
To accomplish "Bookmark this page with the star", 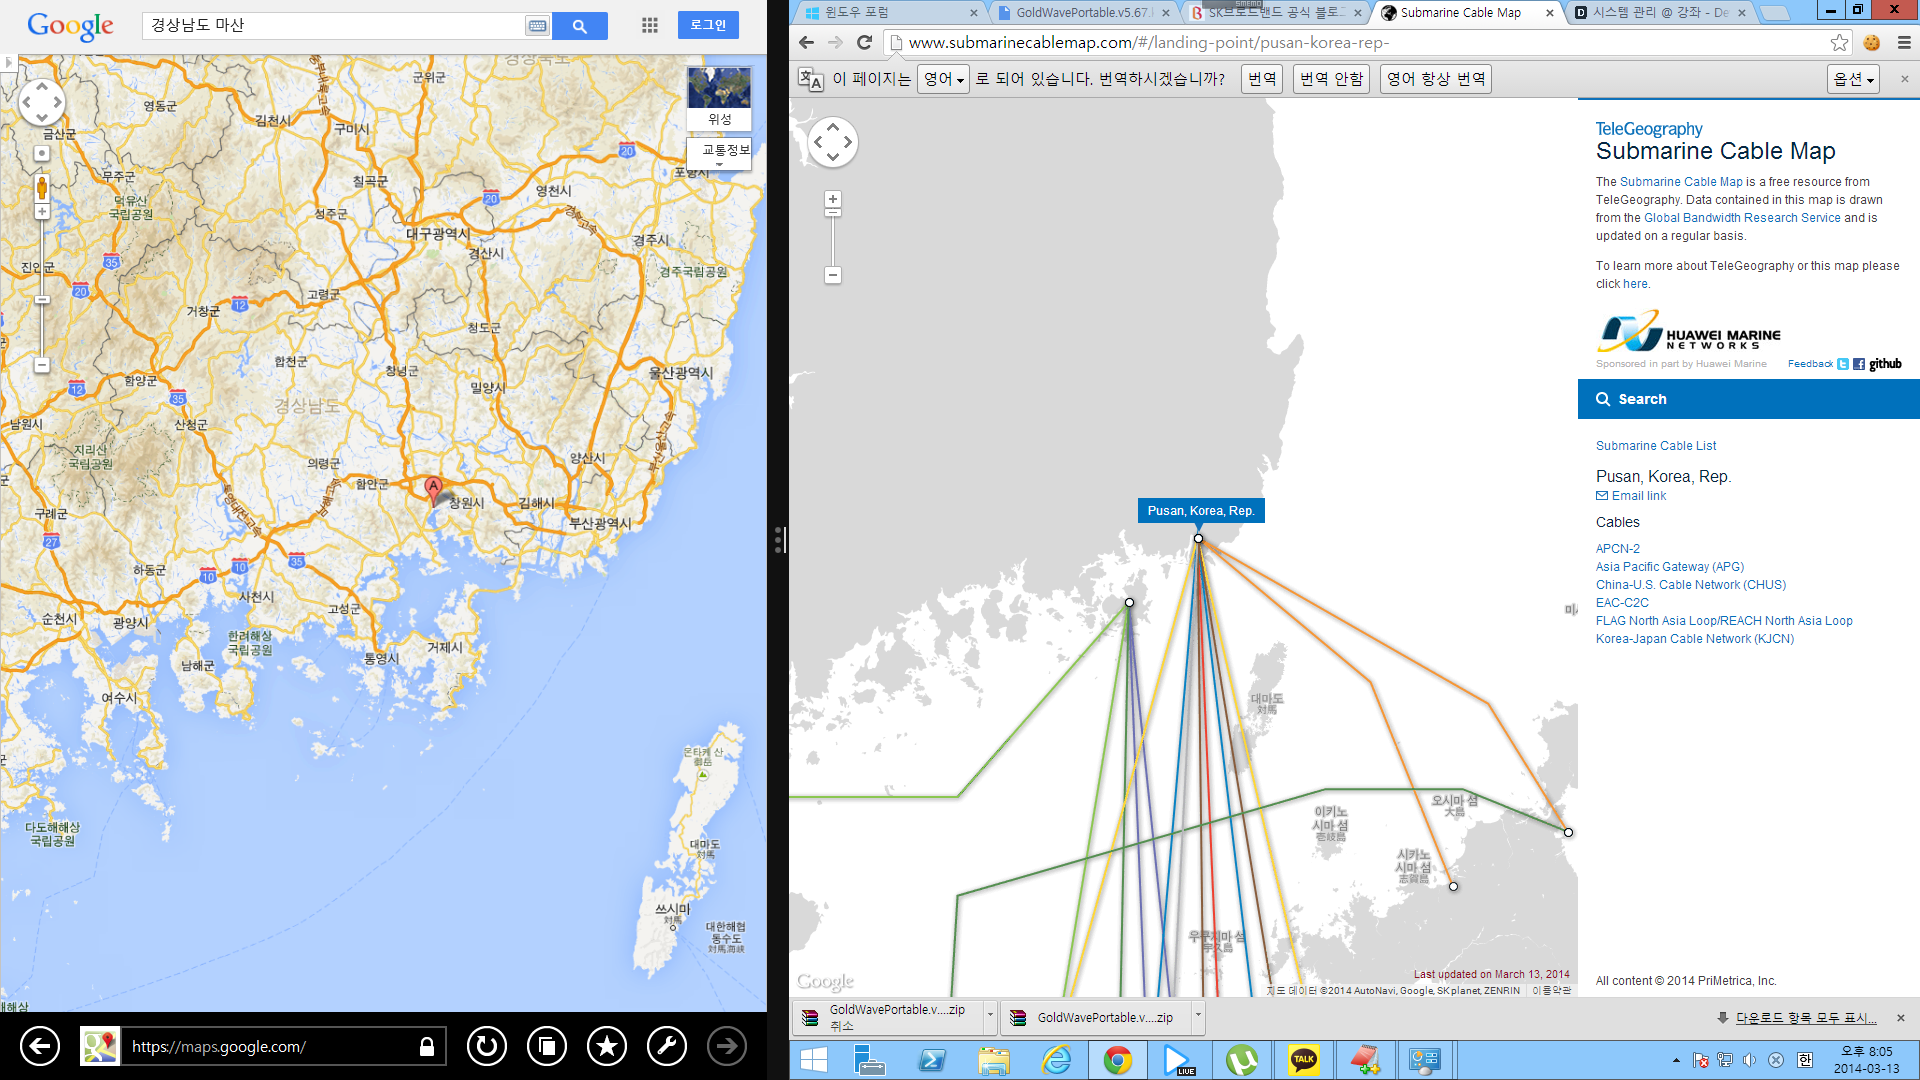I will (1839, 42).
